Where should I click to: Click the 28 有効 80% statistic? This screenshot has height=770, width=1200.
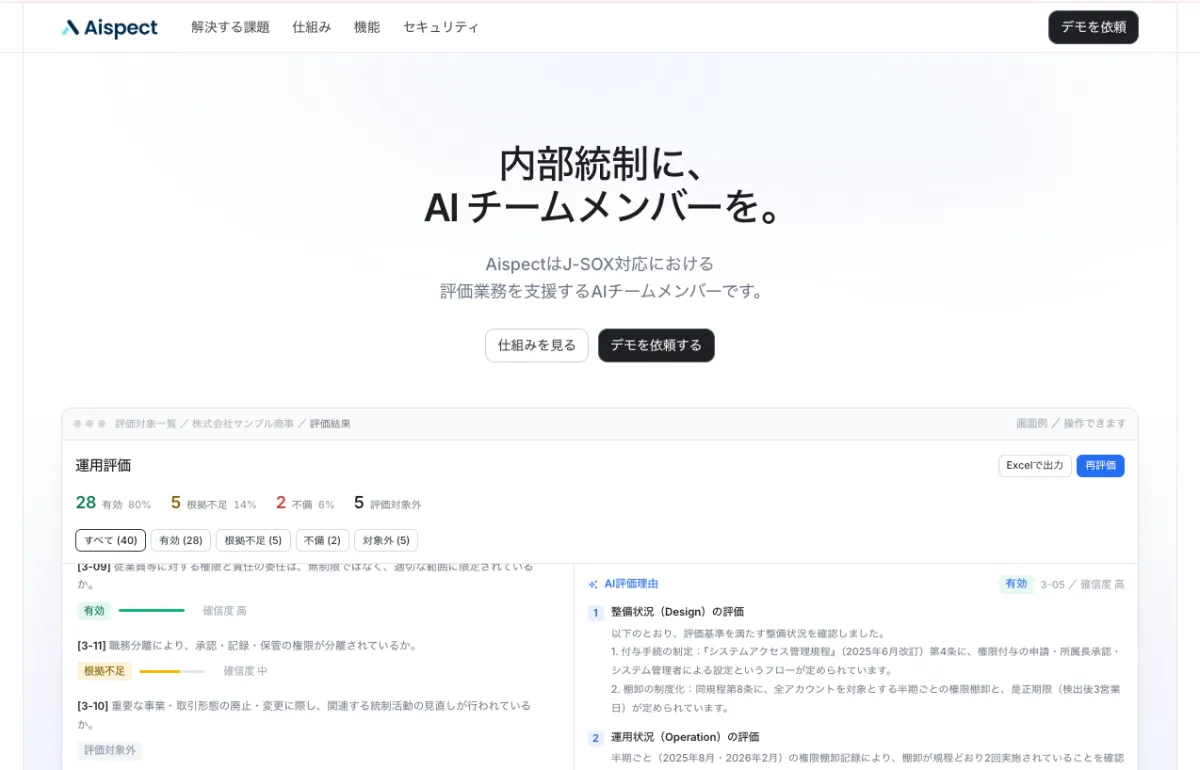pos(113,503)
